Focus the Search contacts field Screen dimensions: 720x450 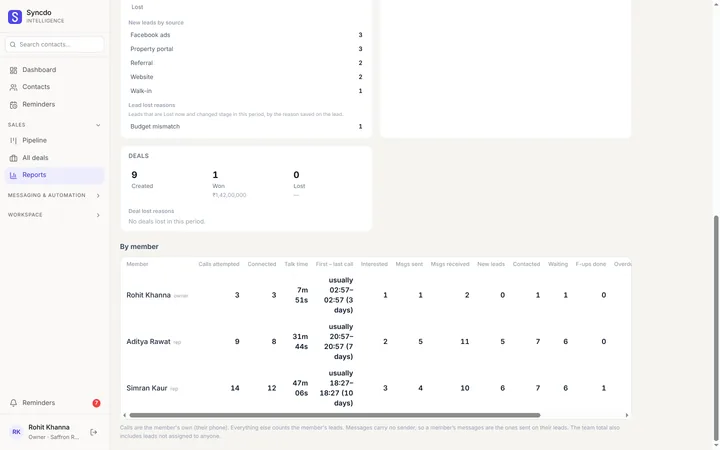[55, 45]
